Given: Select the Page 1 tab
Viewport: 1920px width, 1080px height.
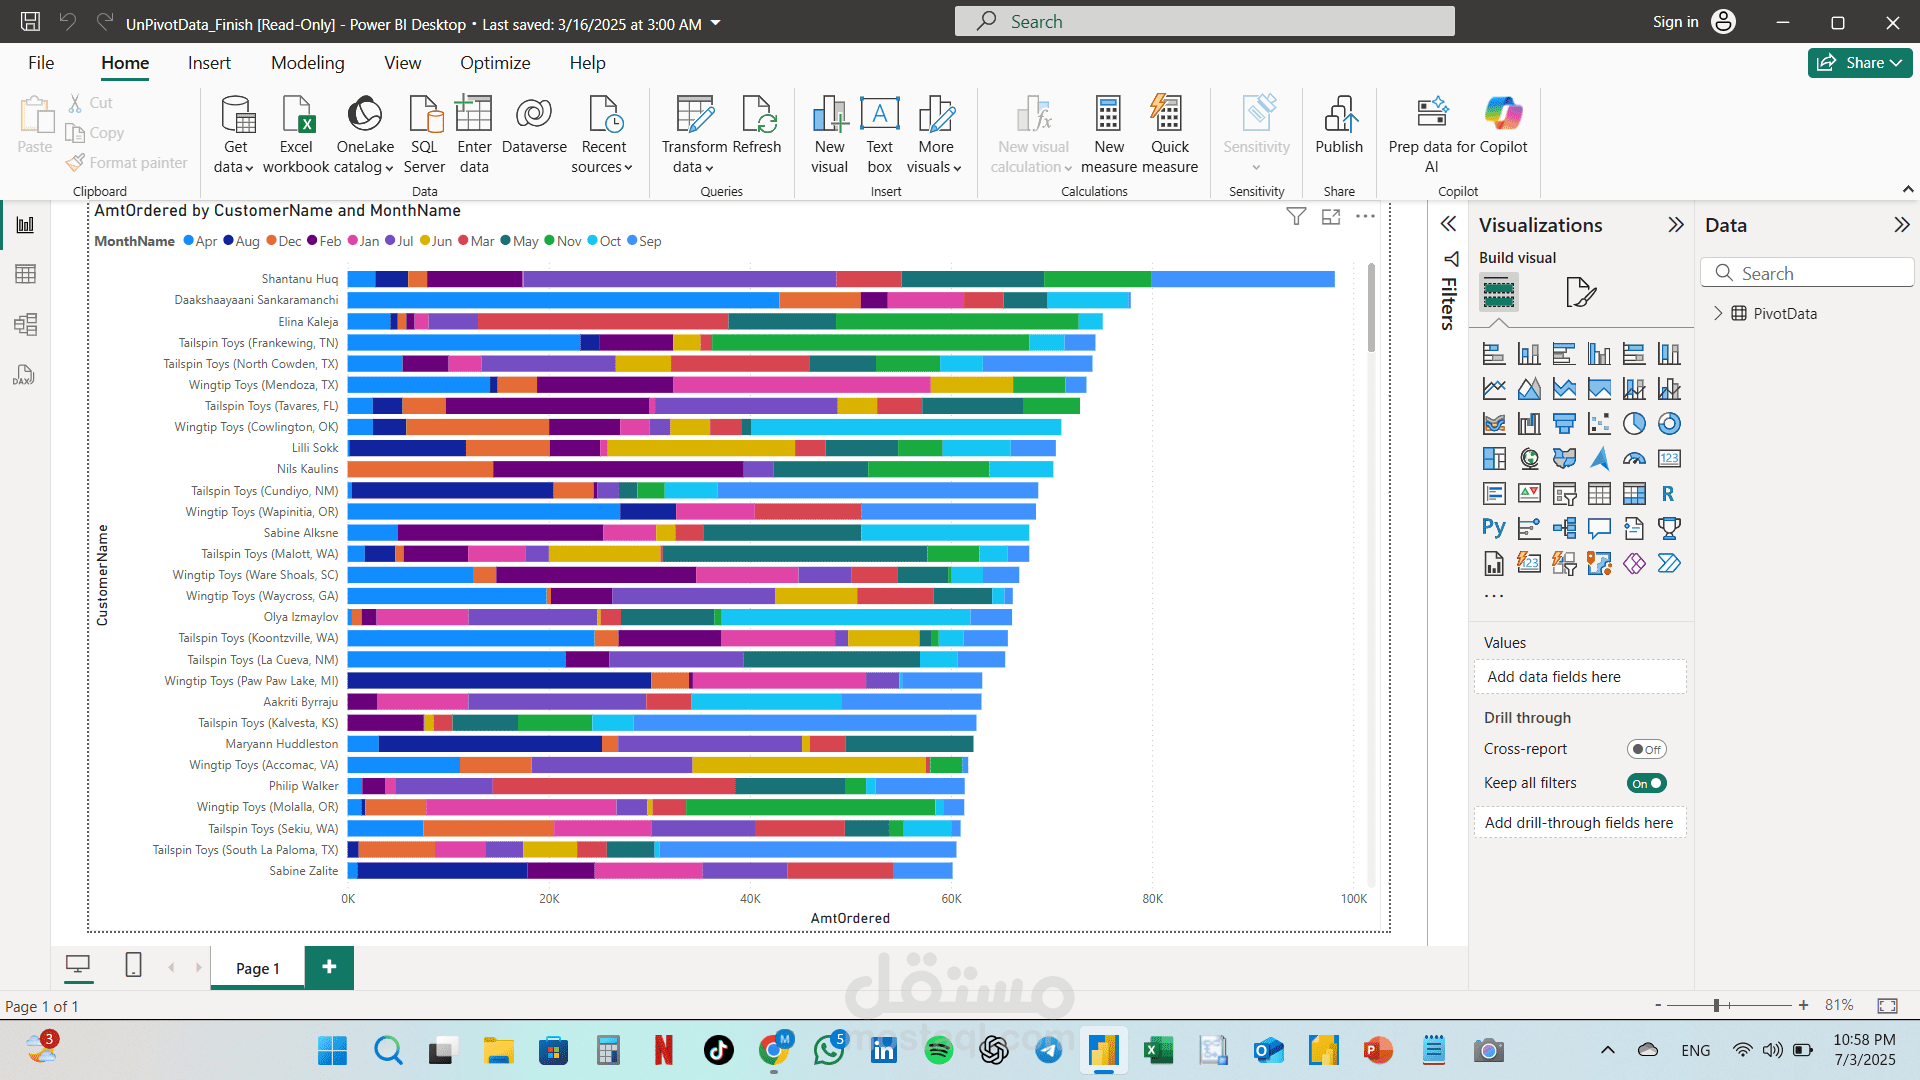Looking at the screenshot, I should click(258, 968).
